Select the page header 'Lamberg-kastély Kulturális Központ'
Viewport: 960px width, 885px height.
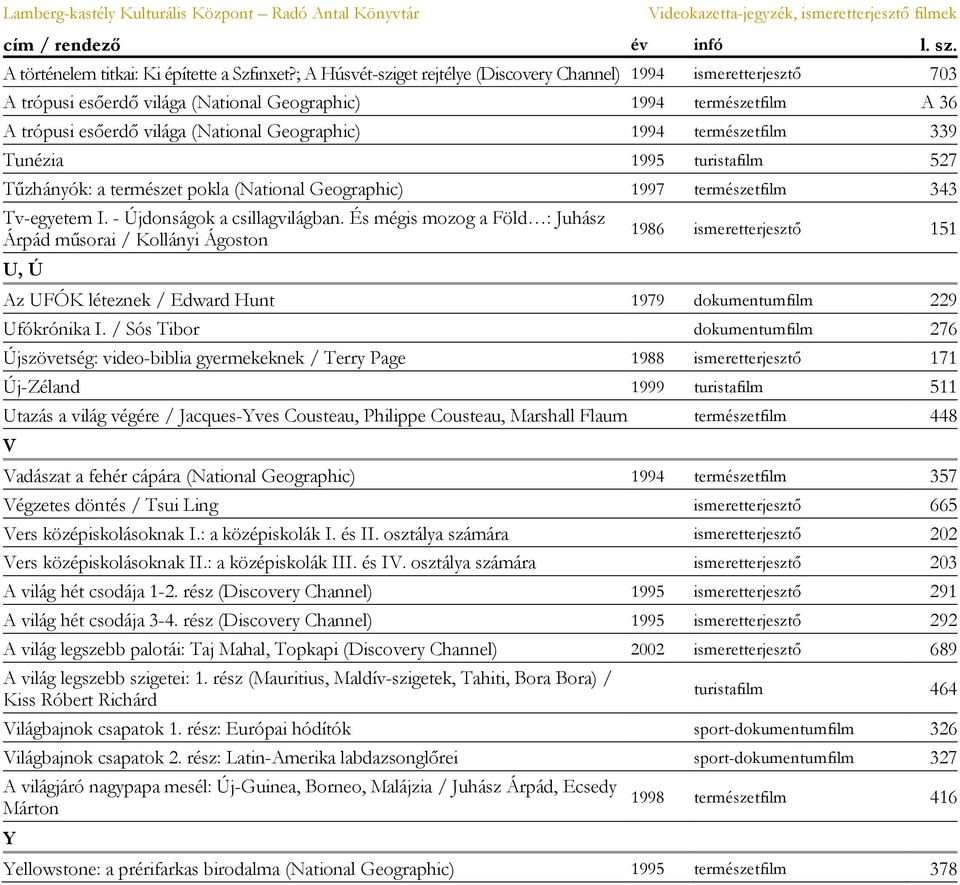click(128, 13)
